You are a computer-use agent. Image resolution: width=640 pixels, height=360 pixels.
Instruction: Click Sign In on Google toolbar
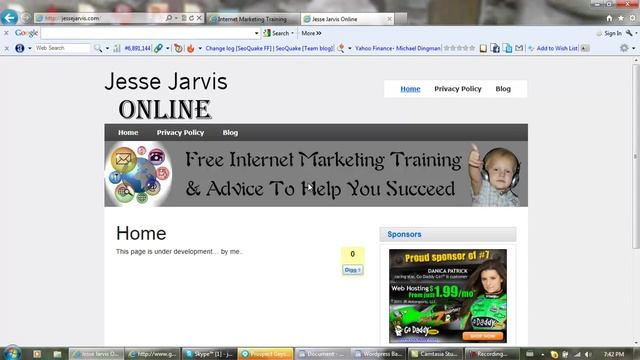[613, 33]
